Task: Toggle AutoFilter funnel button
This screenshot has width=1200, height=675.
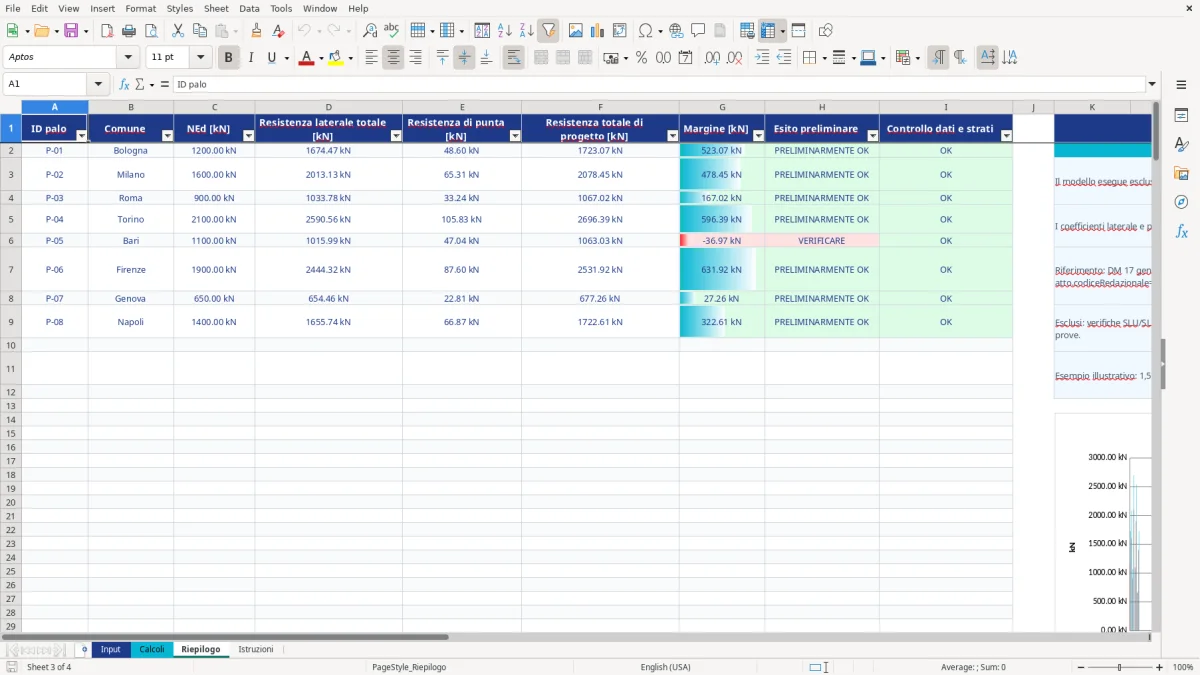Action: (549, 31)
